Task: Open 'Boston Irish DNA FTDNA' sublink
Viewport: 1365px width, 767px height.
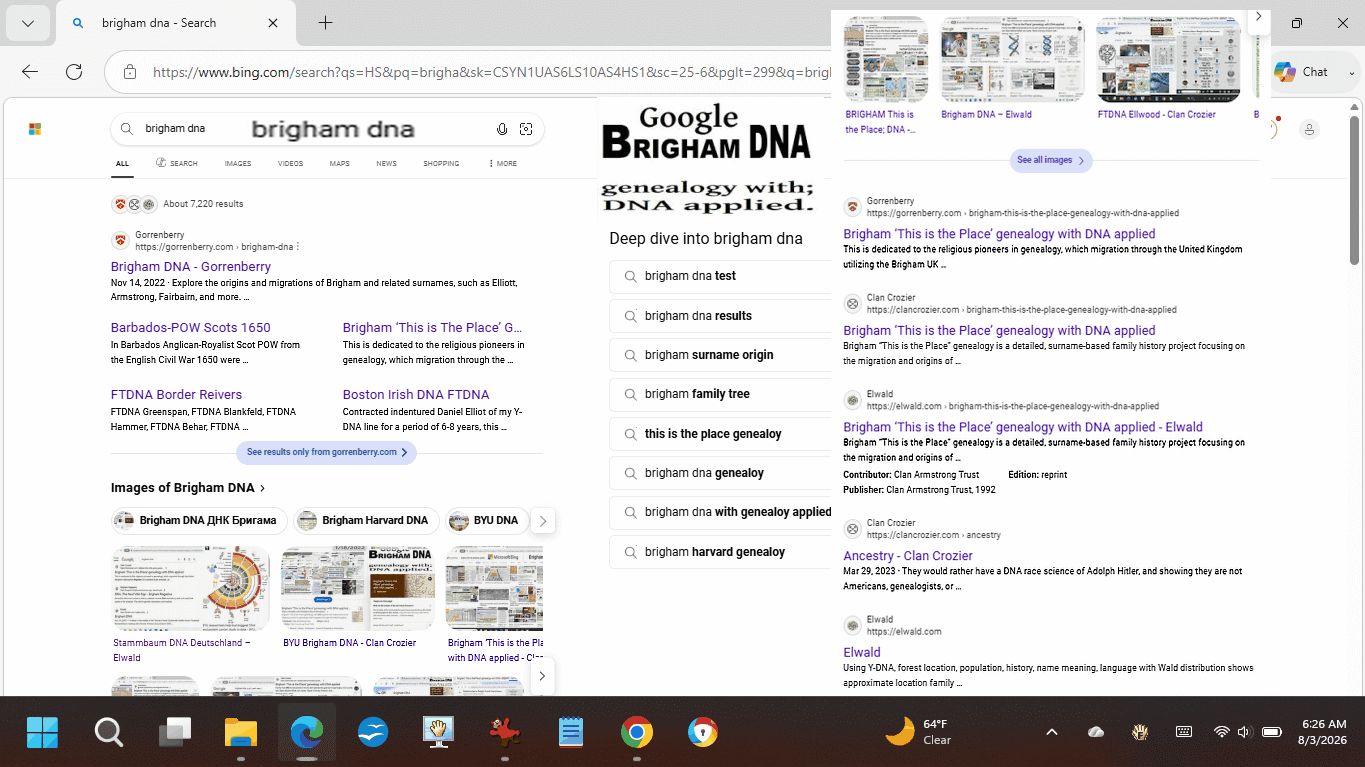Action: tap(416, 395)
